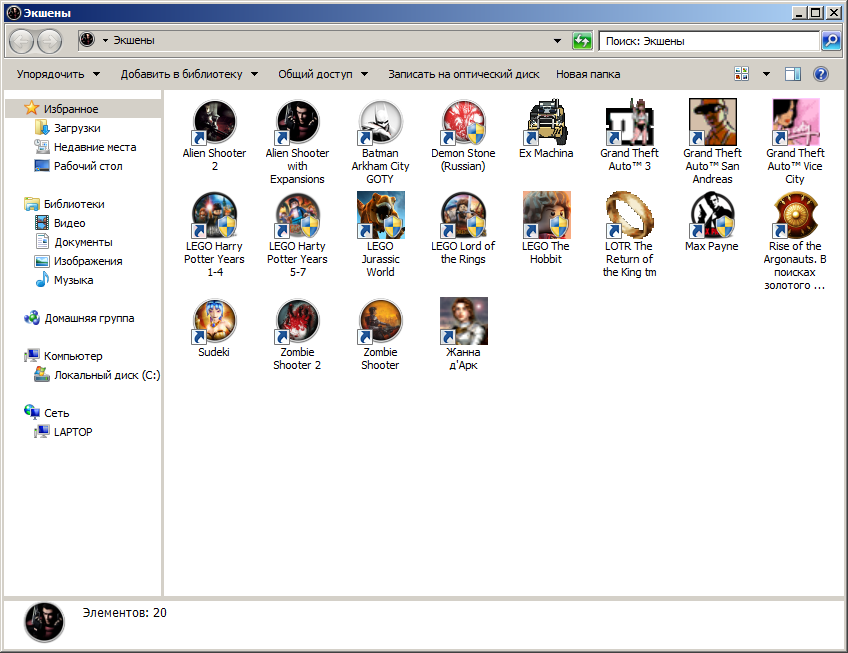Click the Sudeki game icon
Screen dimensions: 848x653
click(x=215, y=321)
